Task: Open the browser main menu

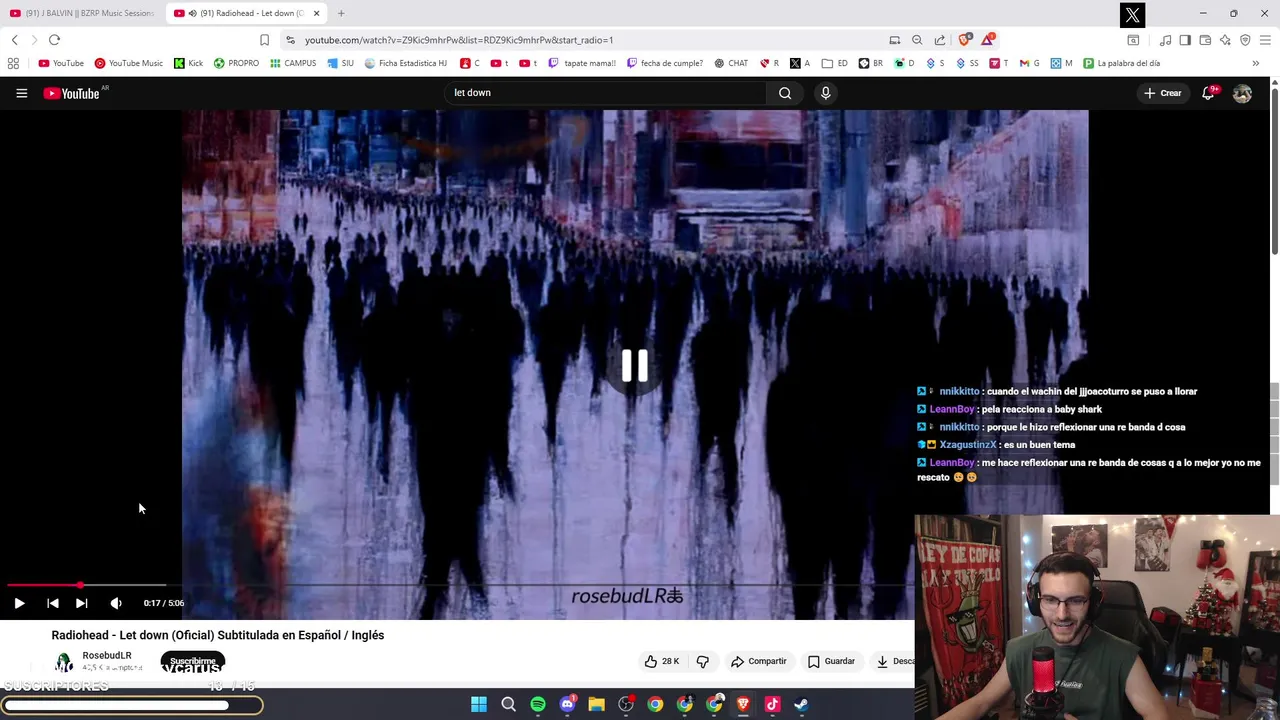Action: pyautogui.click(x=1265, y=40)
